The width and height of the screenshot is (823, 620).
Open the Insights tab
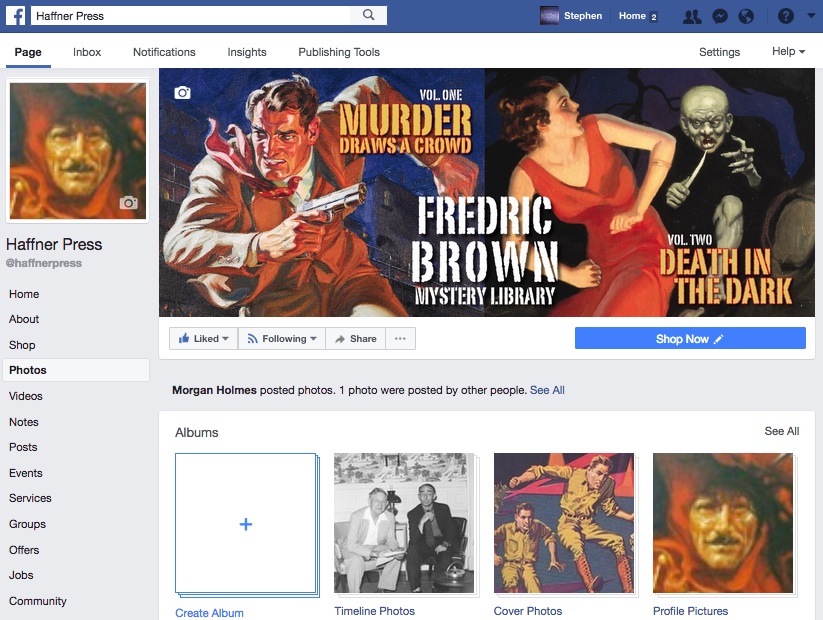pos(247,52)
